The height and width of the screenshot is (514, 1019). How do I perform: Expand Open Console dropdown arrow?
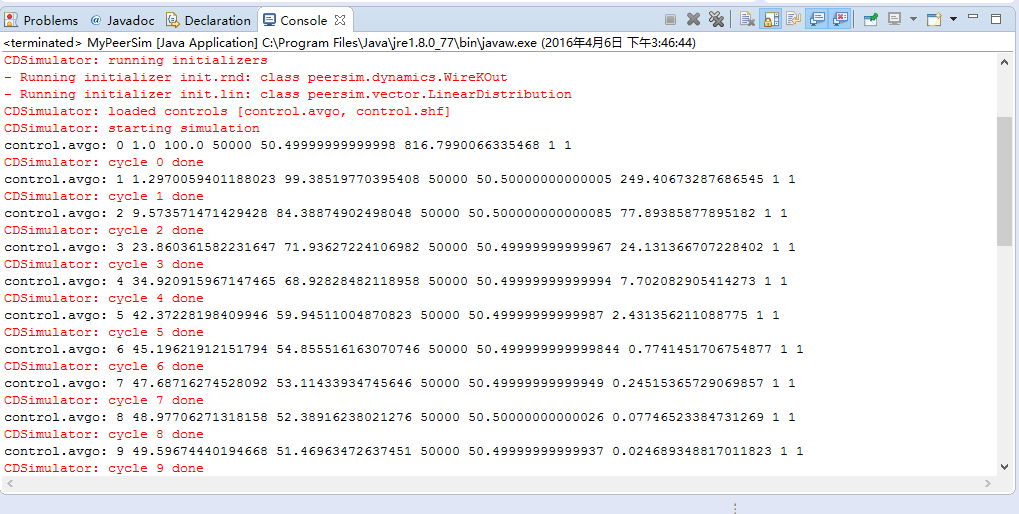click(x=953, y=19)
